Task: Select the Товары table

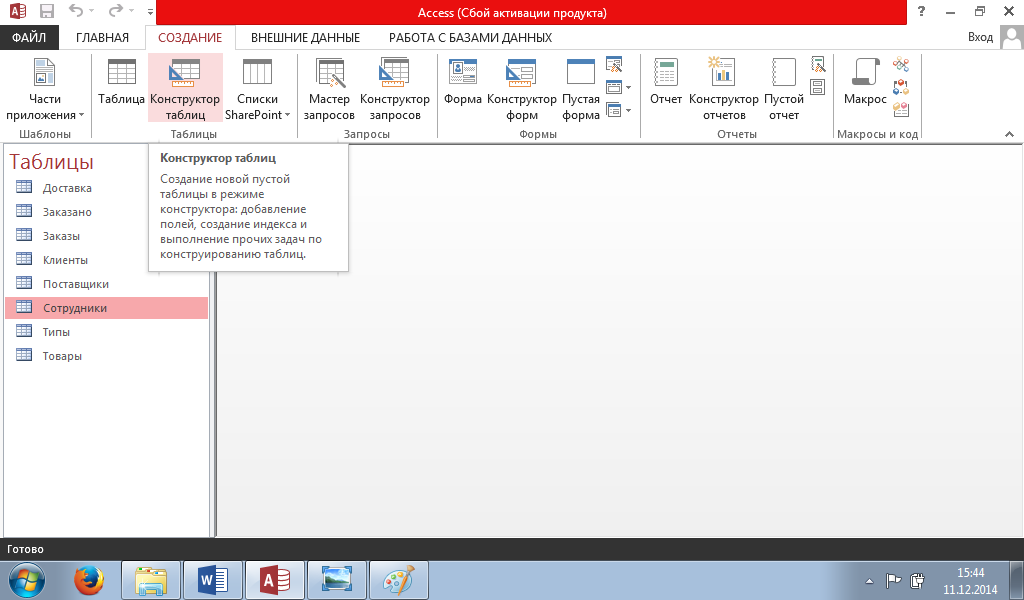Action: pos(106,356)
